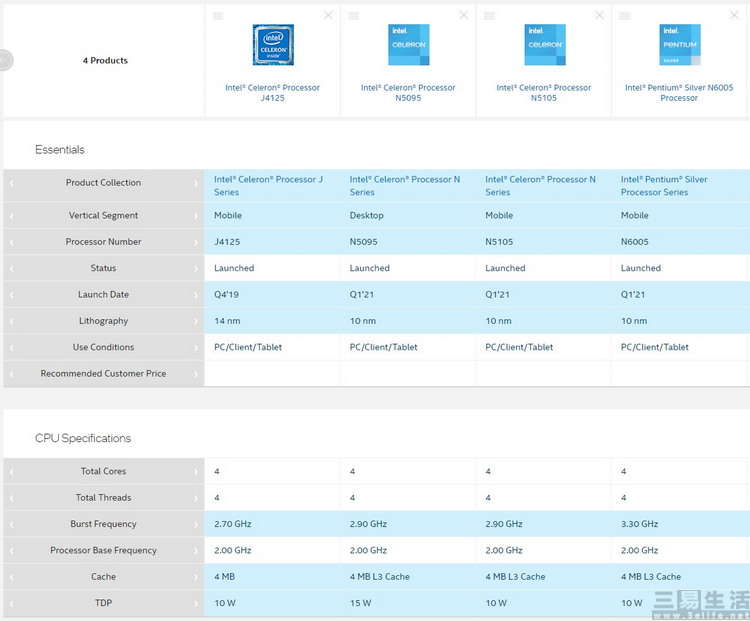Click right chevron on Use Conditions row
Viewport: 750px width, 621px height.
[196, 348]
